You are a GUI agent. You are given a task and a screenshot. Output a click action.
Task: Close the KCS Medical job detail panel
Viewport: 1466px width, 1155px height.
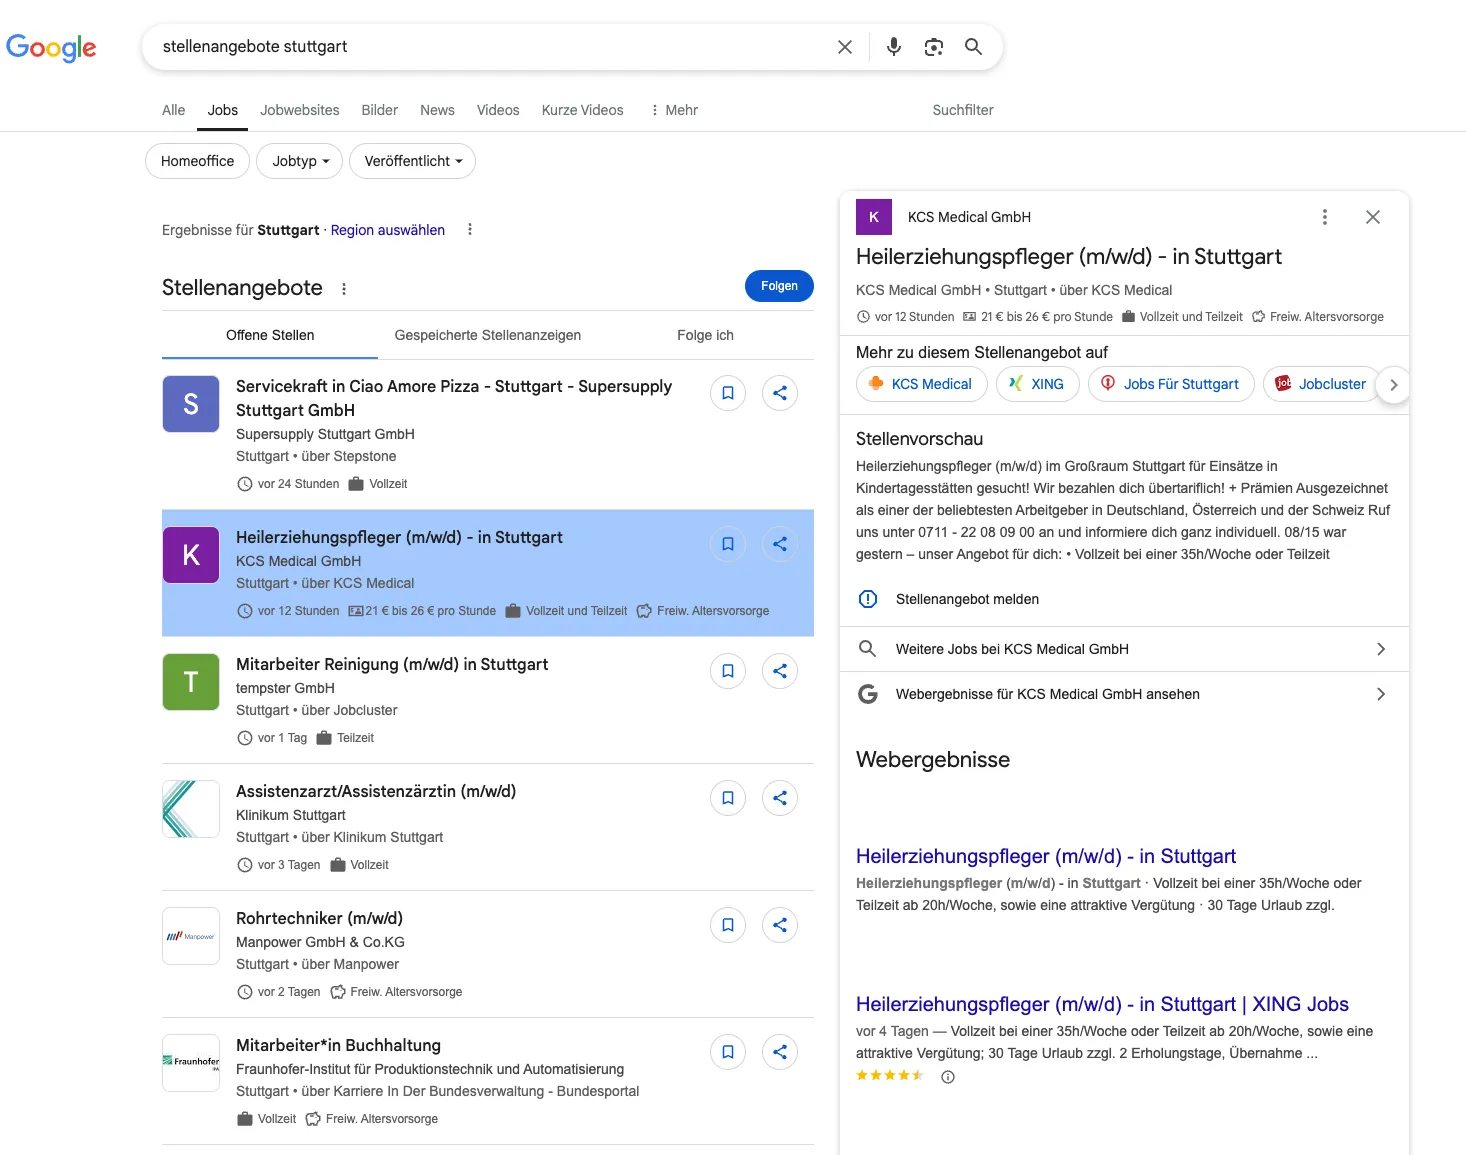1373,217
